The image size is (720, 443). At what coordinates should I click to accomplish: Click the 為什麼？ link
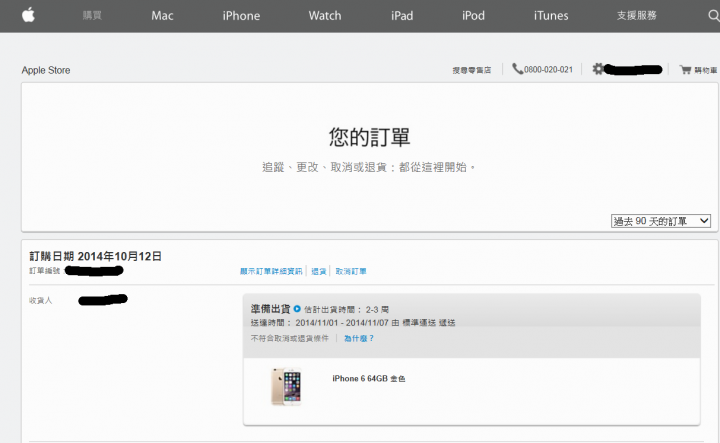359,338
